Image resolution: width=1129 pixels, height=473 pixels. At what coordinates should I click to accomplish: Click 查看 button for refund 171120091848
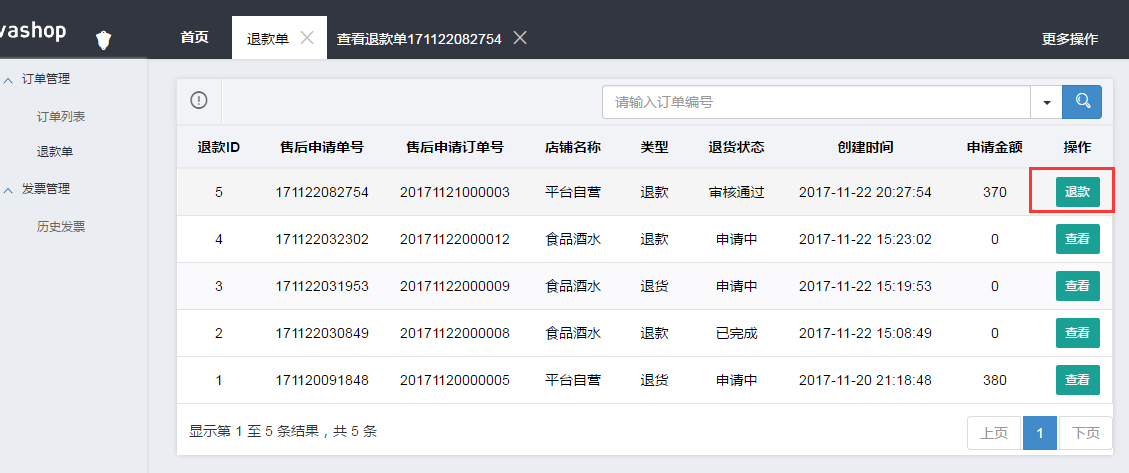point(1077,380)
